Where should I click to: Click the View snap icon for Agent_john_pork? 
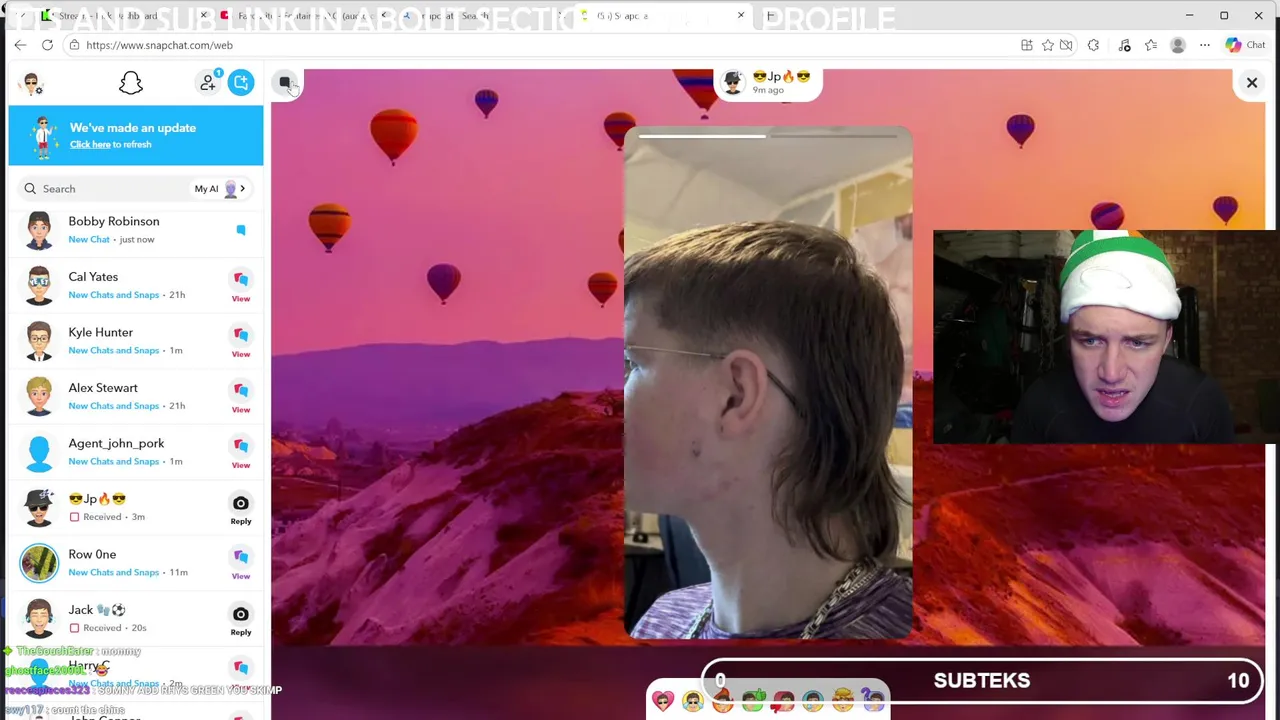click(x=241, y=446)
